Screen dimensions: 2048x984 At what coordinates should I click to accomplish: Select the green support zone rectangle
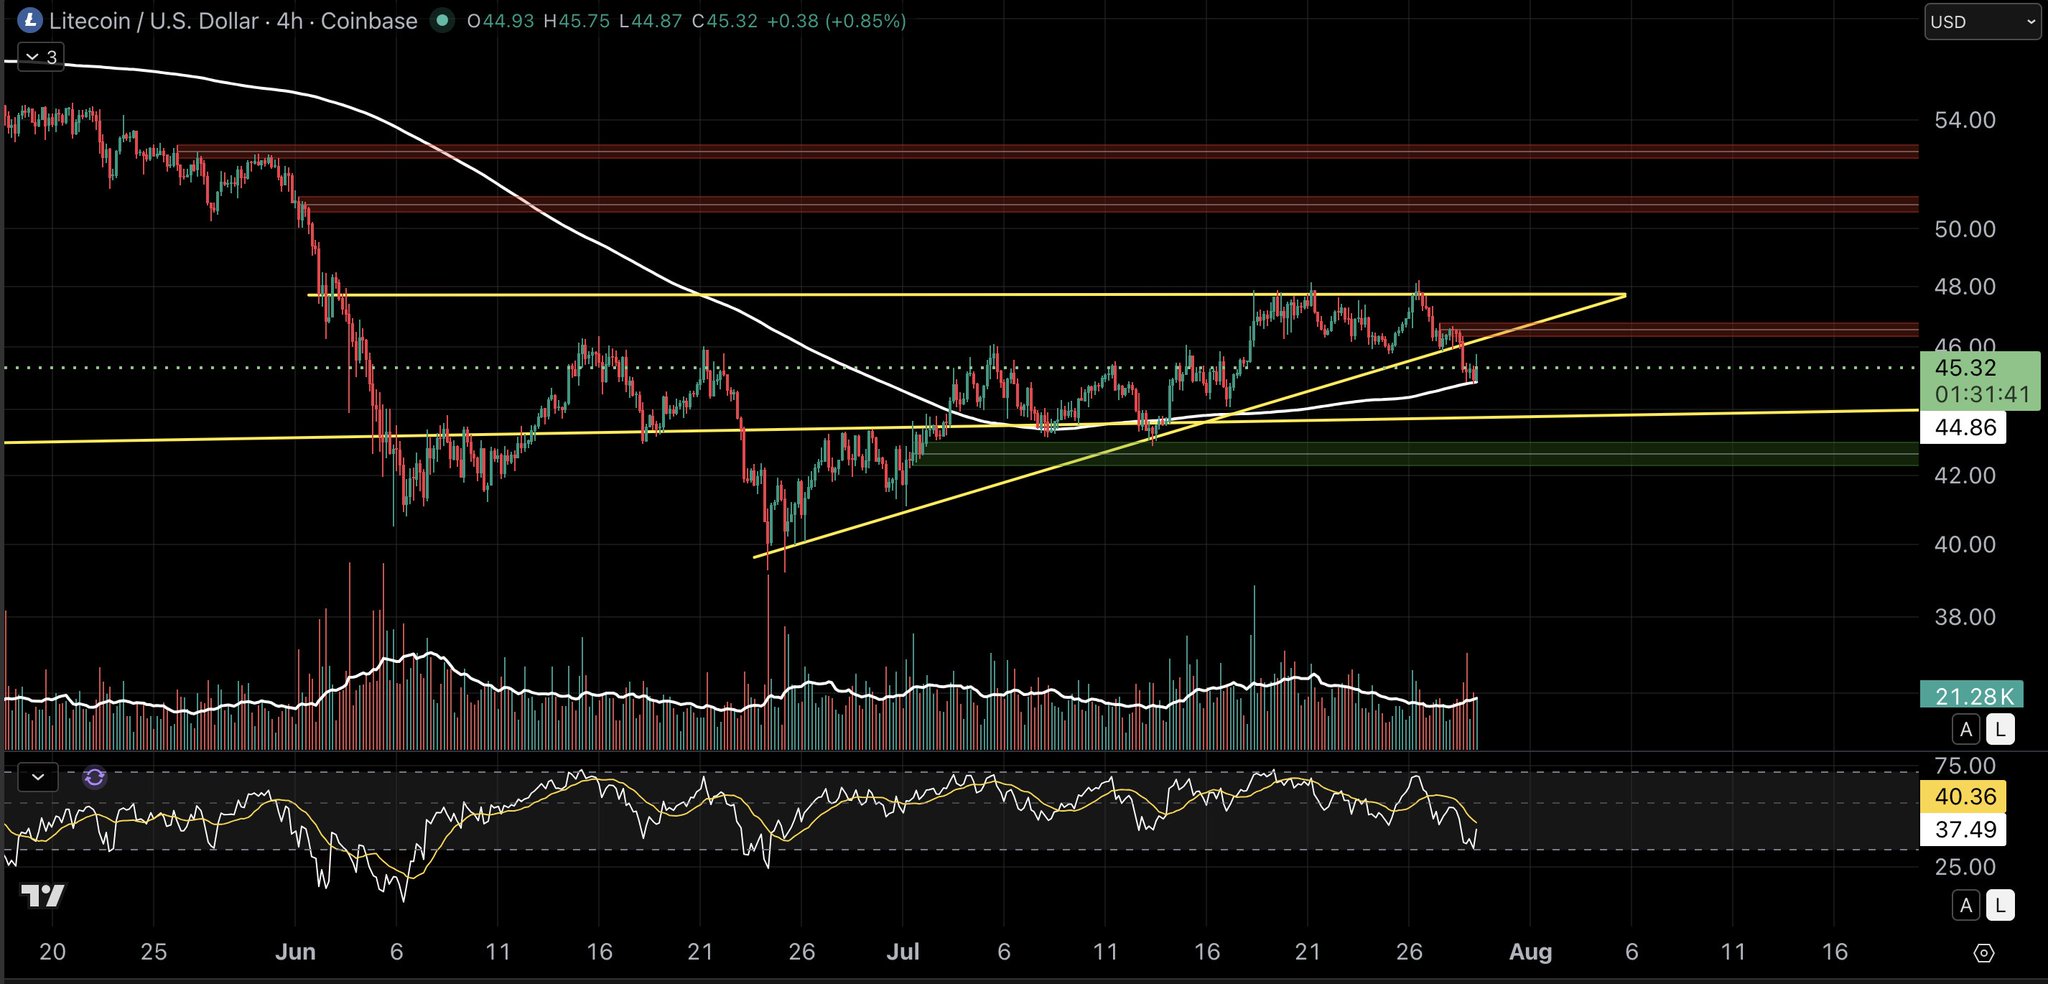(1415, 454)
